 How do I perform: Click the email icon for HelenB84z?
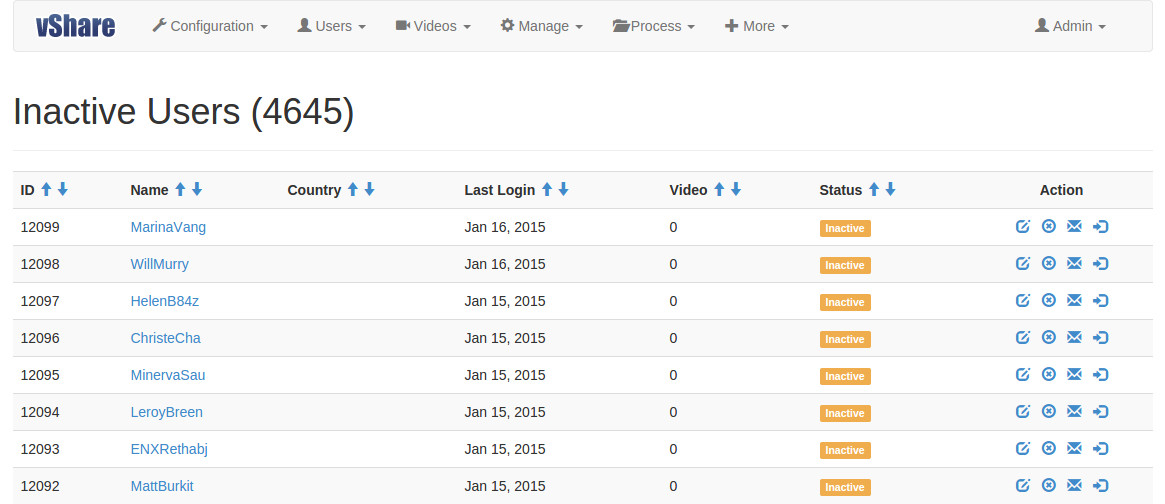(x=1074, y=301)
